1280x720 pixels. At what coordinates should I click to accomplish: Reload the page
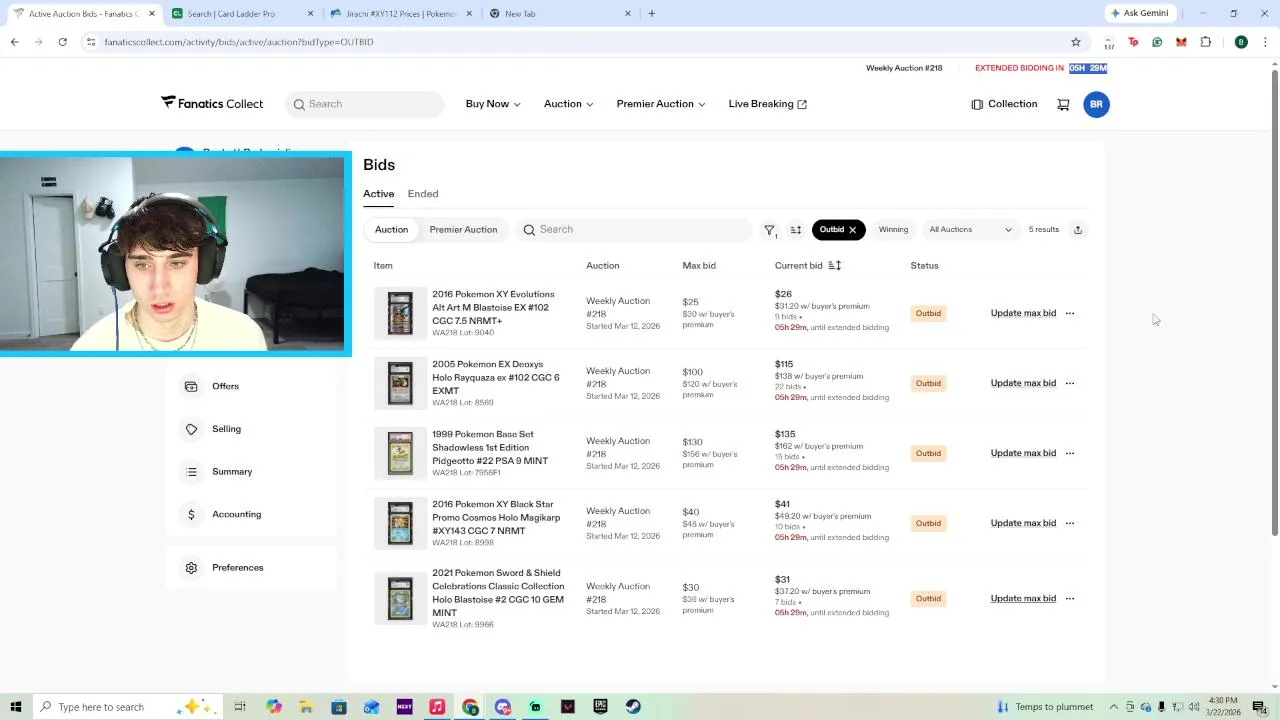tap(62, 42)
